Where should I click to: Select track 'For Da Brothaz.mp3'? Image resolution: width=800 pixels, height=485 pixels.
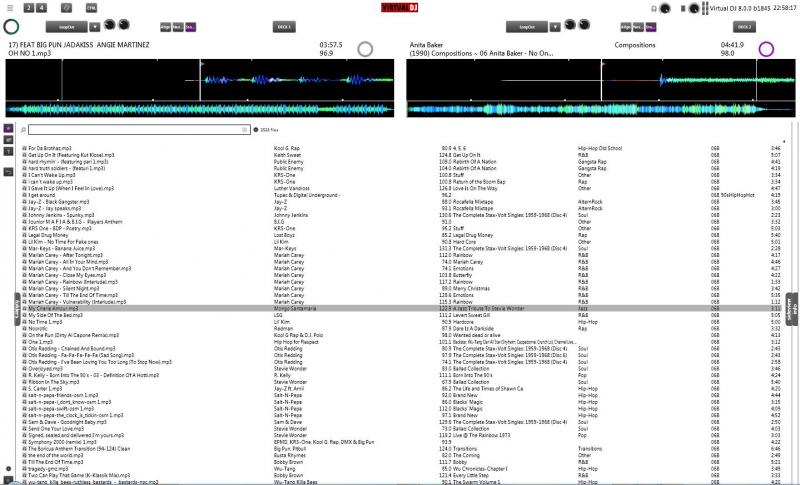[50, 148]
